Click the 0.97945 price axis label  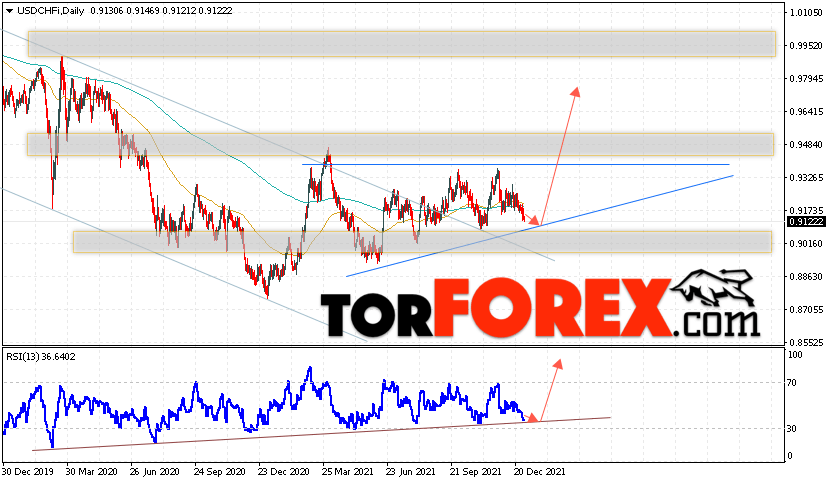pos(806,79)
